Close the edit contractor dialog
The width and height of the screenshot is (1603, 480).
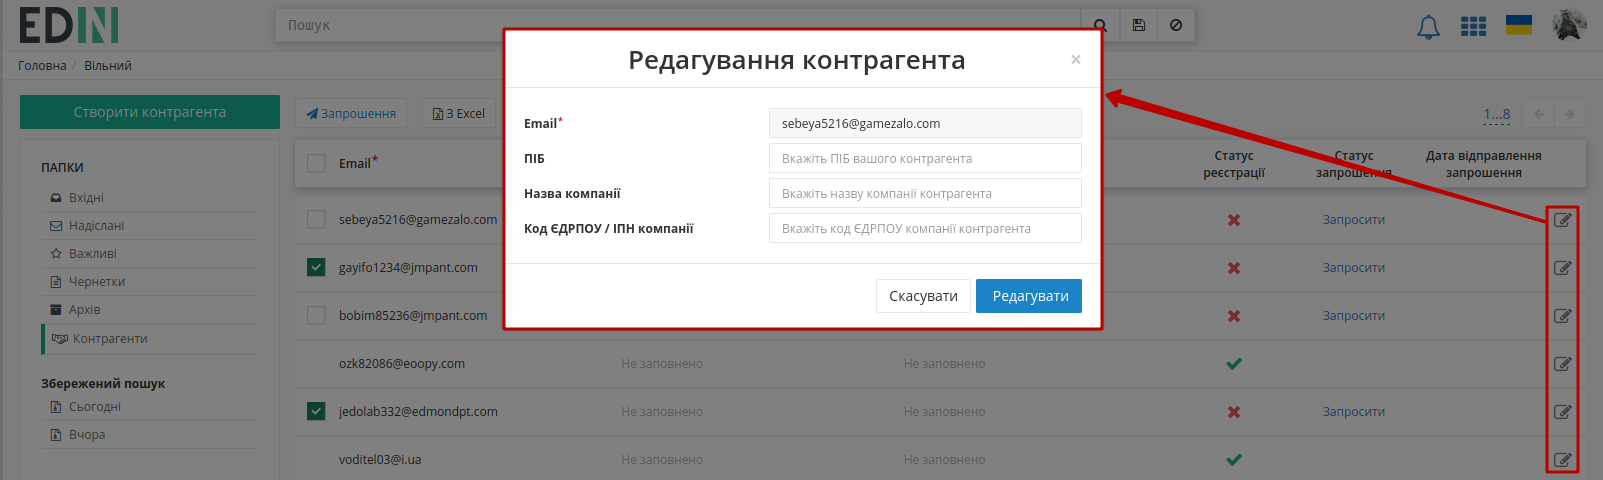[x=1076, y=60]
